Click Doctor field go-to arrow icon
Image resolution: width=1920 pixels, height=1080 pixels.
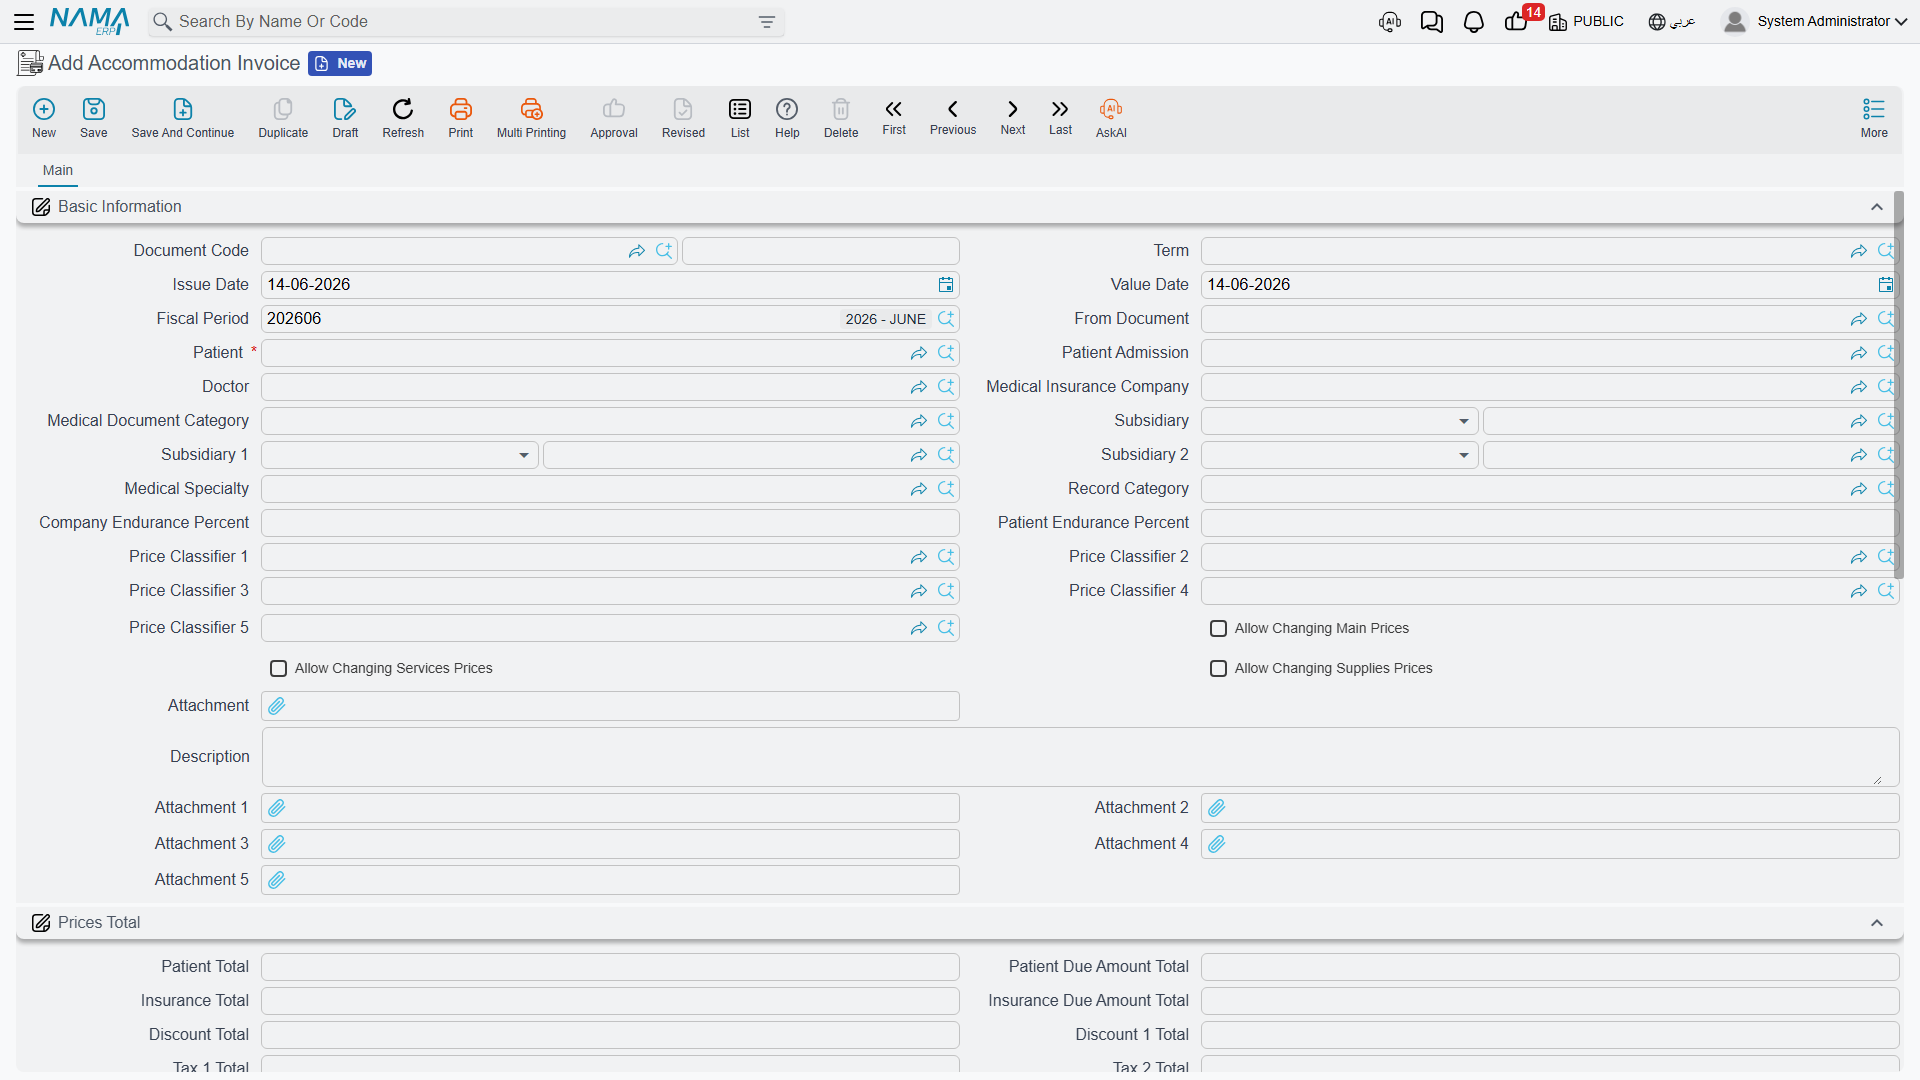(x=919, y=387)
